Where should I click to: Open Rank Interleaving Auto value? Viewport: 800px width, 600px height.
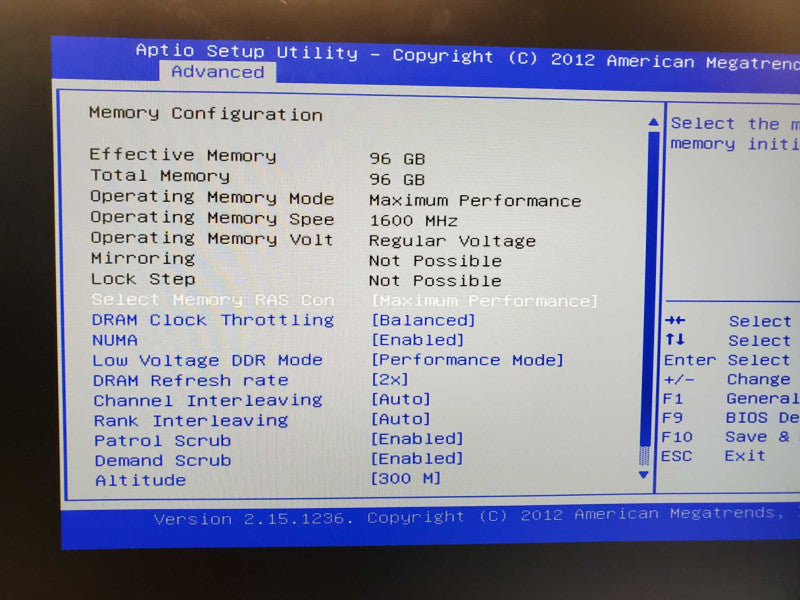[x=401, y=419]
